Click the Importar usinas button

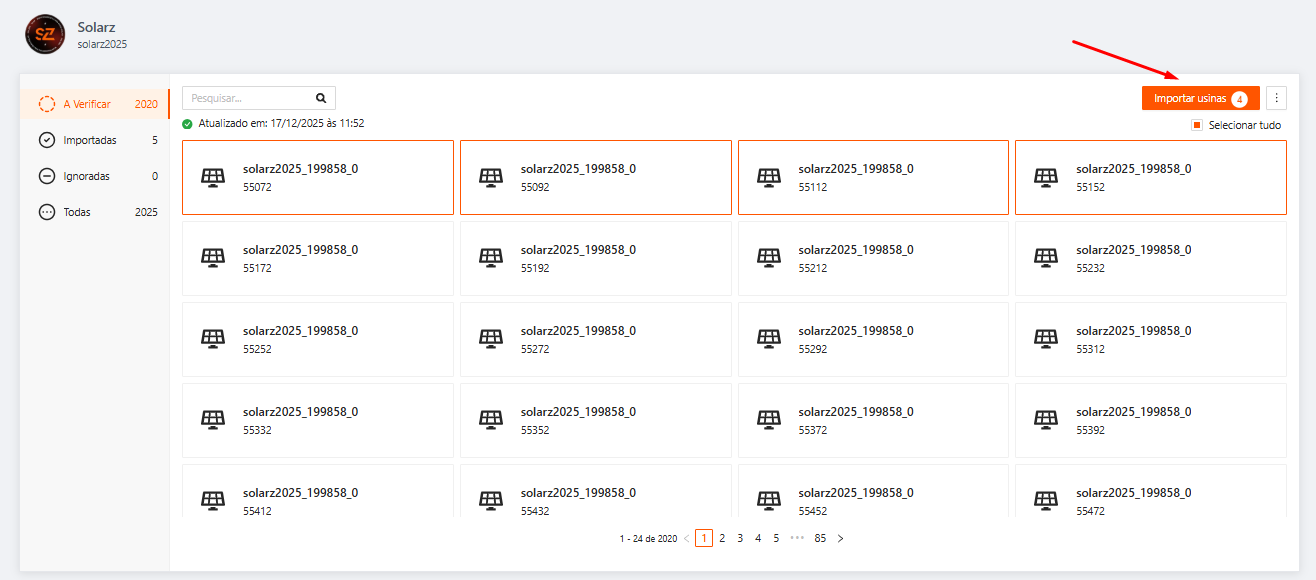point(1200,98)
